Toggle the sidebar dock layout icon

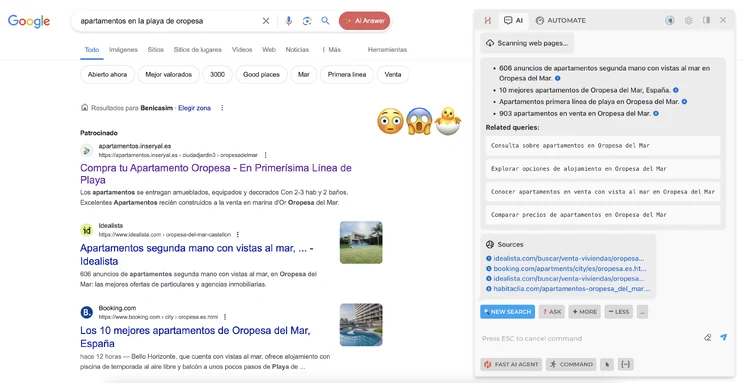coord(707,20)
